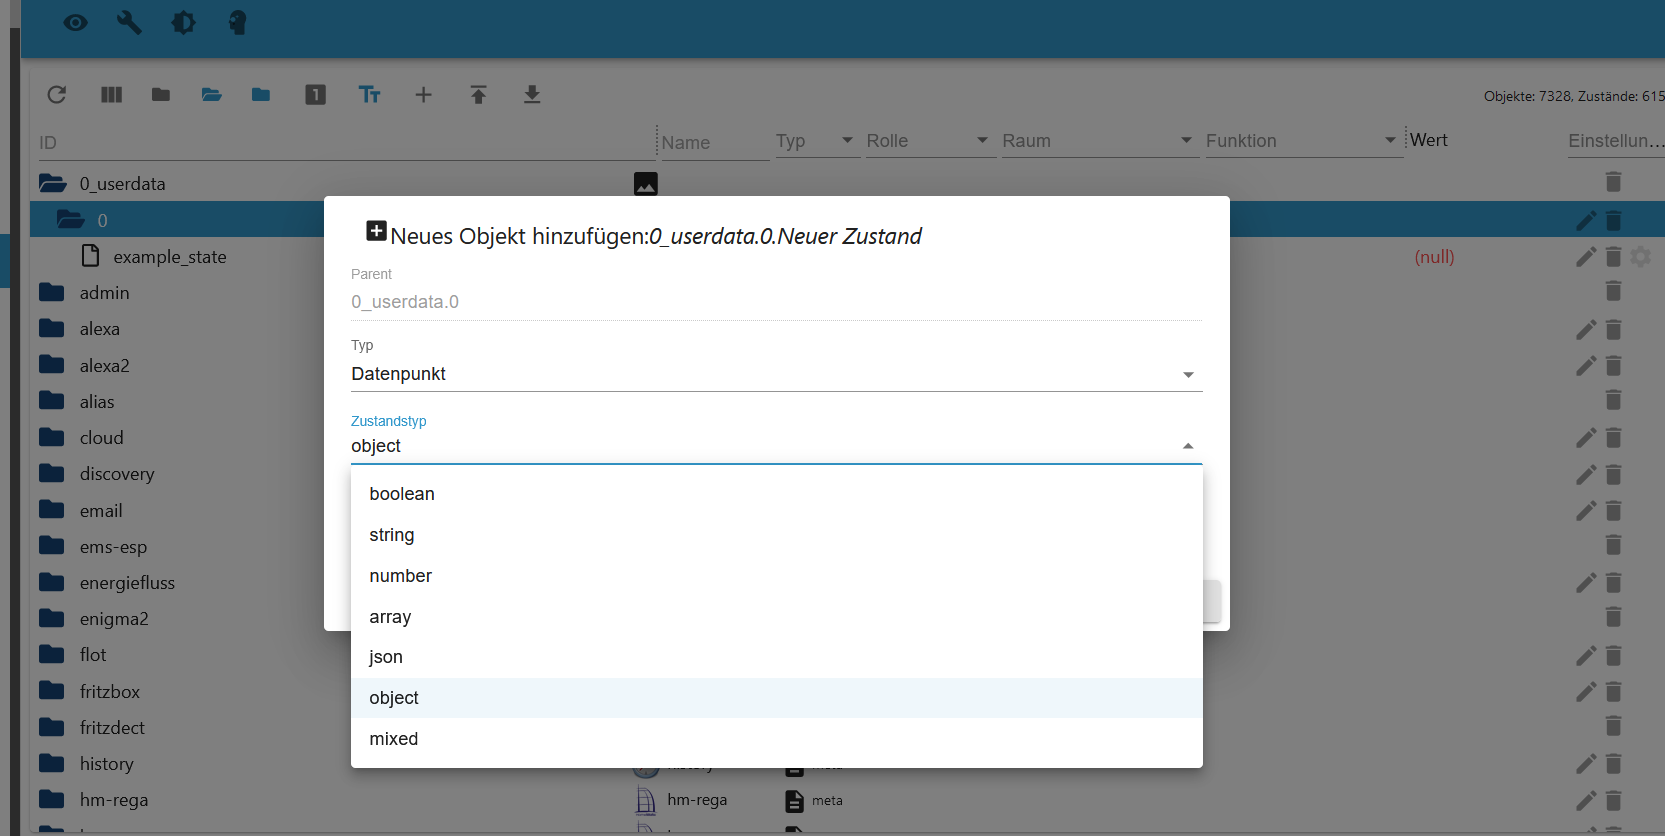Screen dimensions: 1665x836
Task: Click the pencil icon in the email row
Action: (x=1586, y=511)
